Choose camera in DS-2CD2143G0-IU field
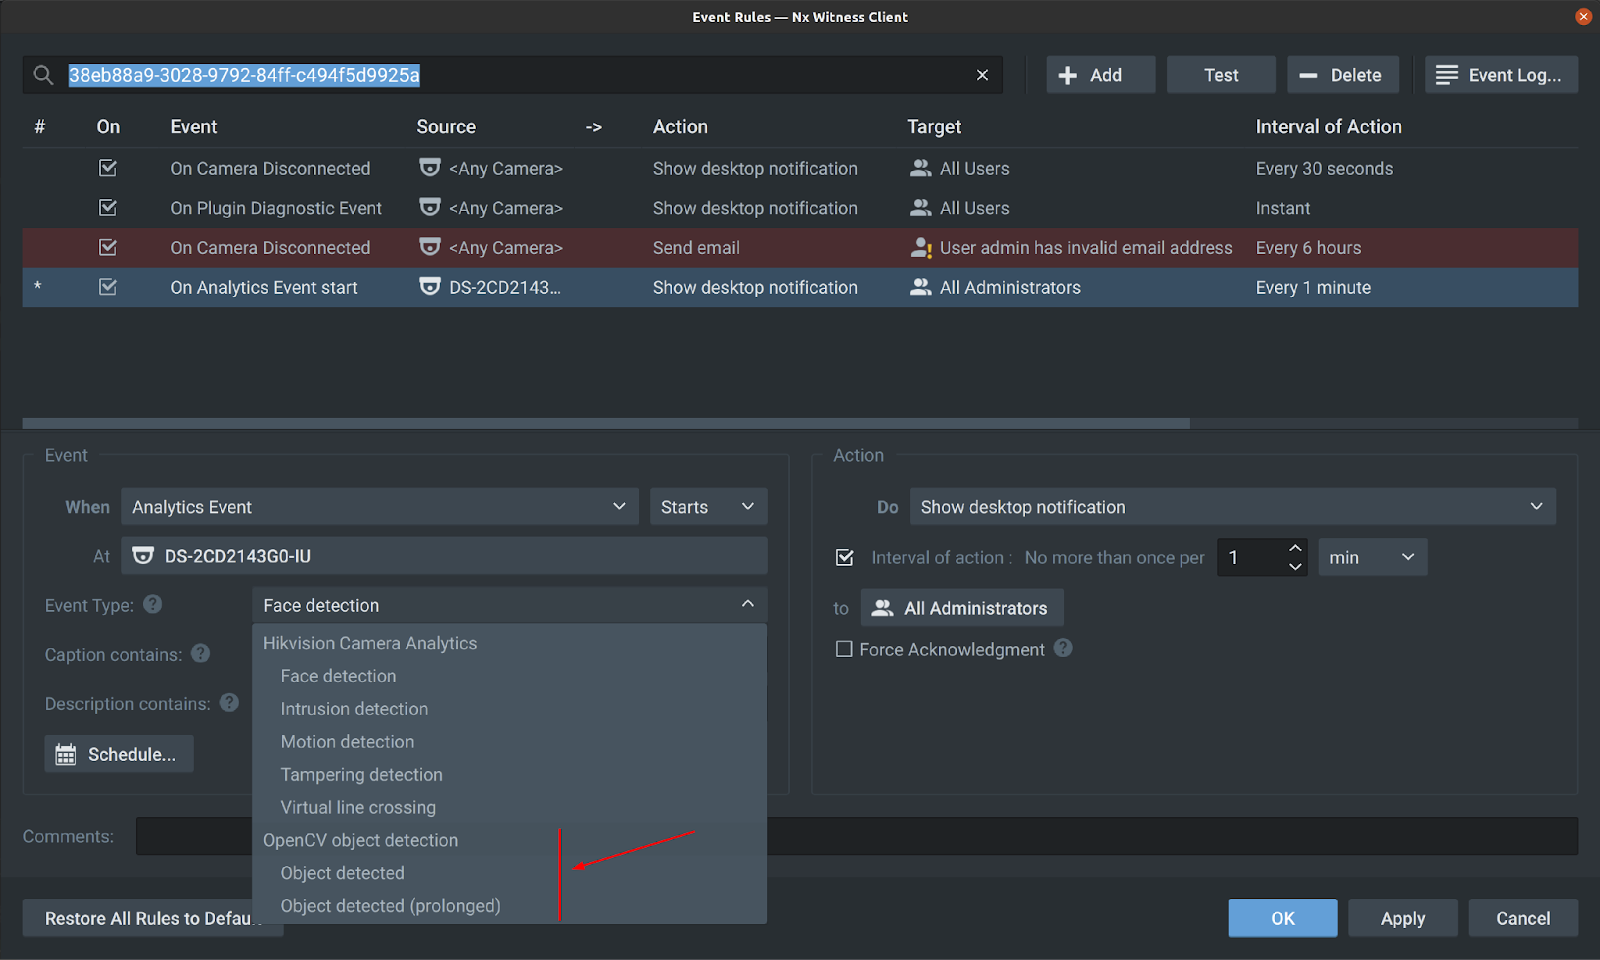The width and height of the screenshot is (1600, 960). pos(444,556)
